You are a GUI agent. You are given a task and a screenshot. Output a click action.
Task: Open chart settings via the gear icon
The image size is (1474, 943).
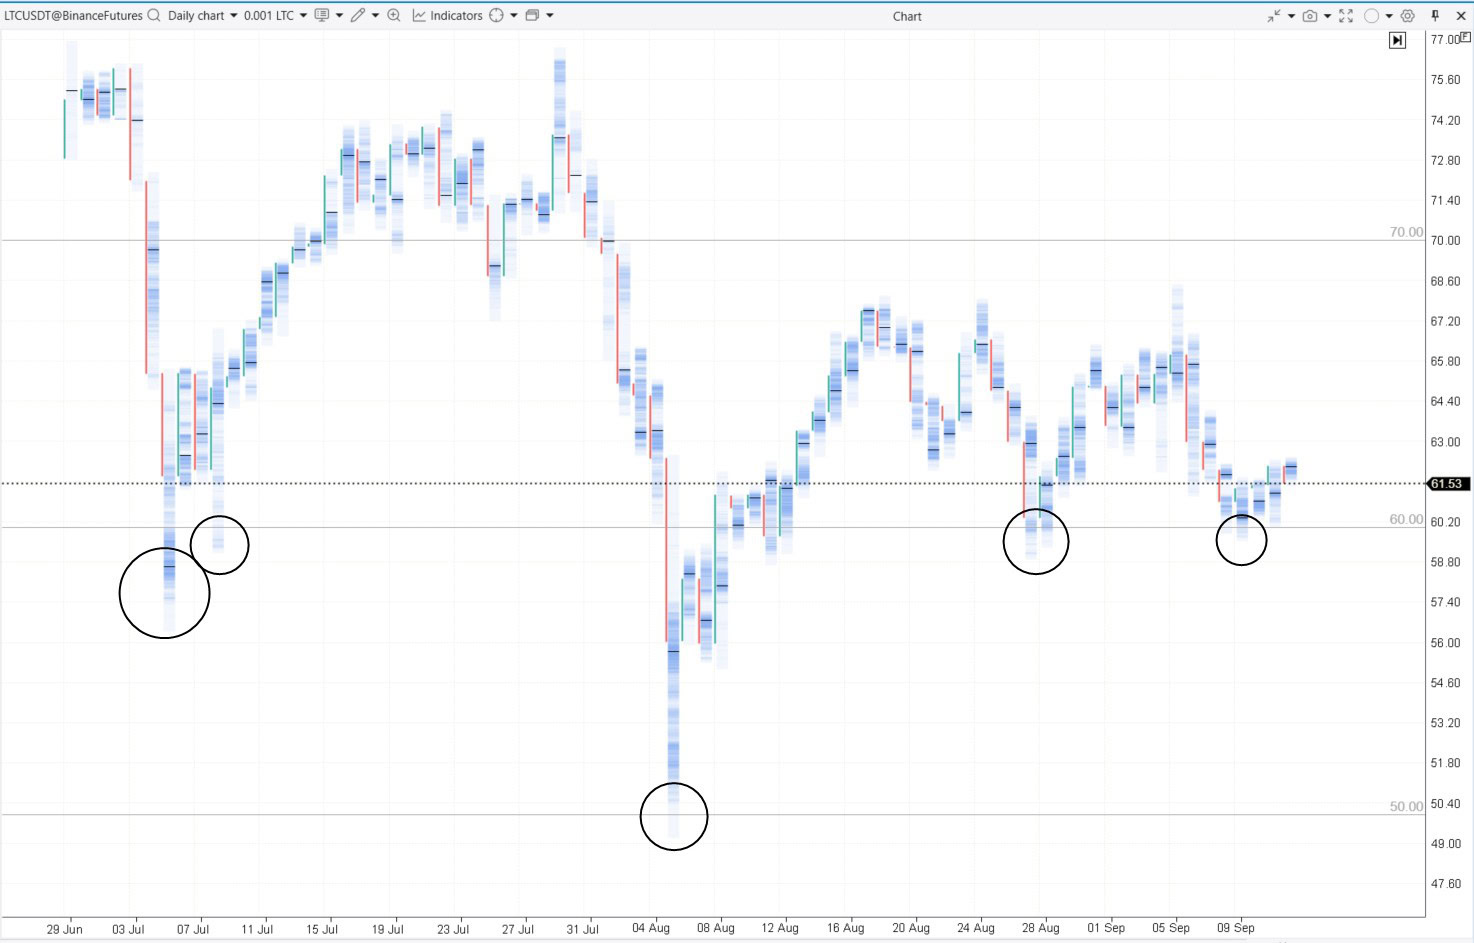(x=1408, y=16)
